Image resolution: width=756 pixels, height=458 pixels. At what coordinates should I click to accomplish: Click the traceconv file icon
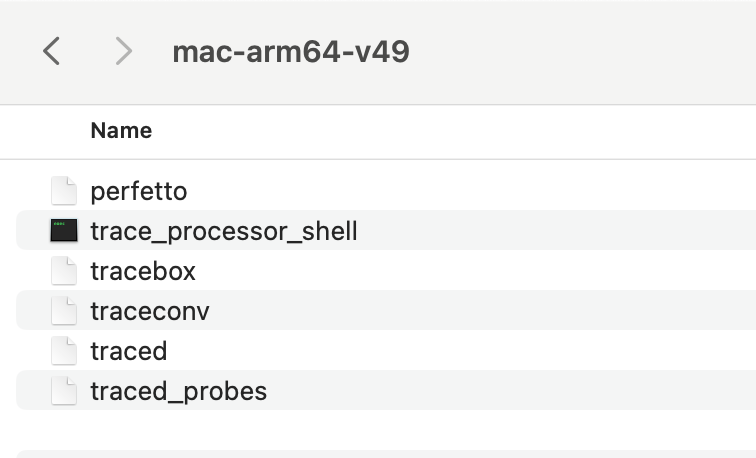tap(64, 311)
